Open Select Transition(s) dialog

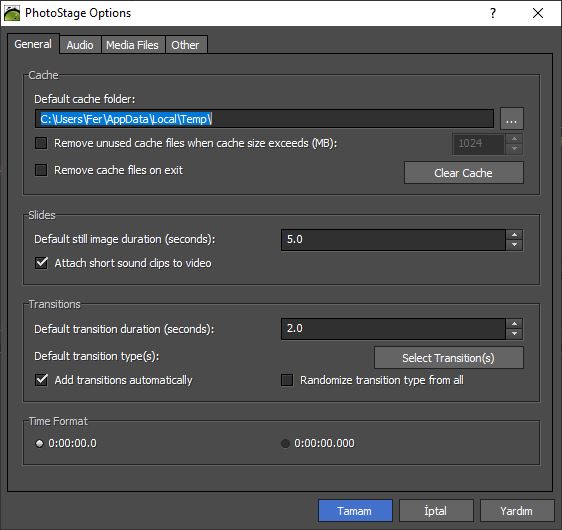click(448, 358)
